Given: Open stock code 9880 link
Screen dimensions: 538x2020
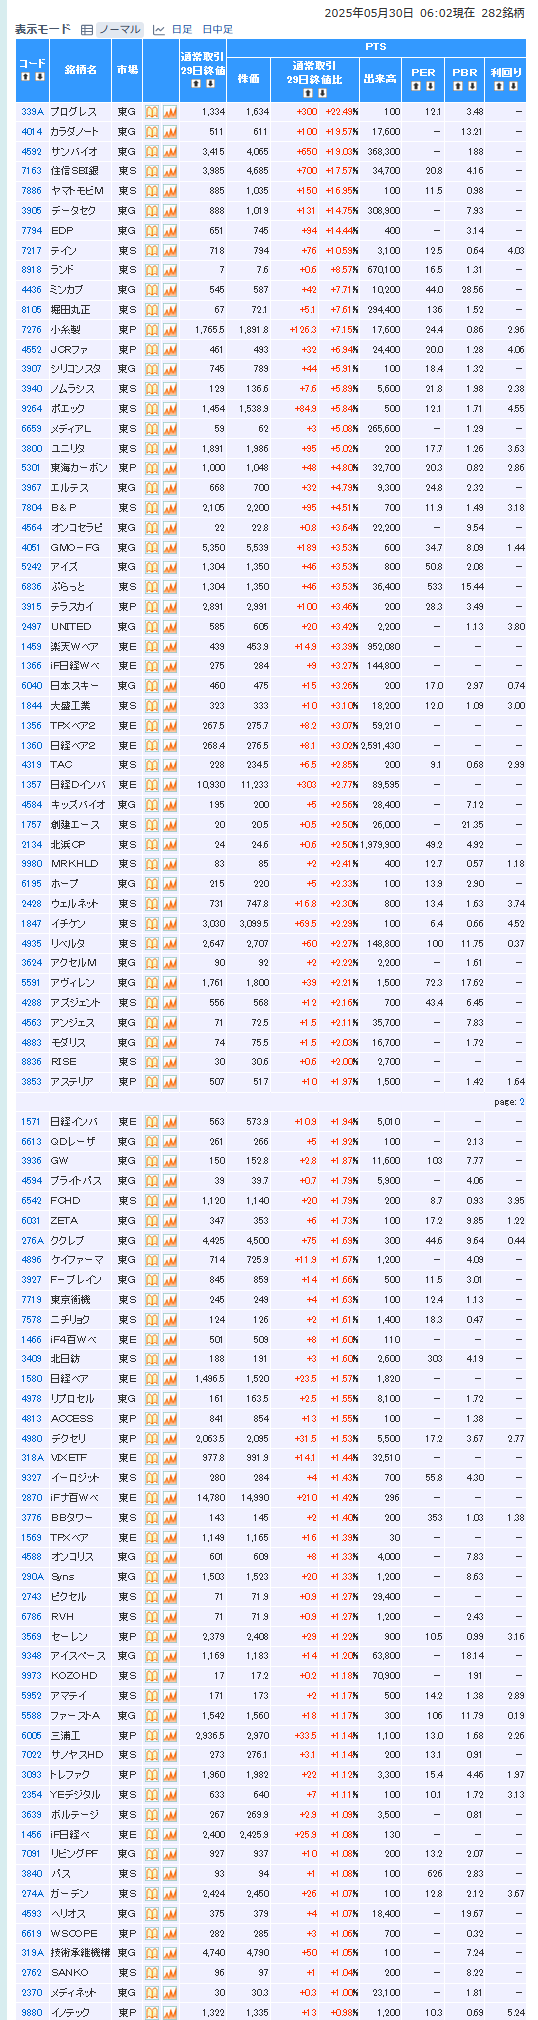Looking at the screenshot, I should [32, 2013].
